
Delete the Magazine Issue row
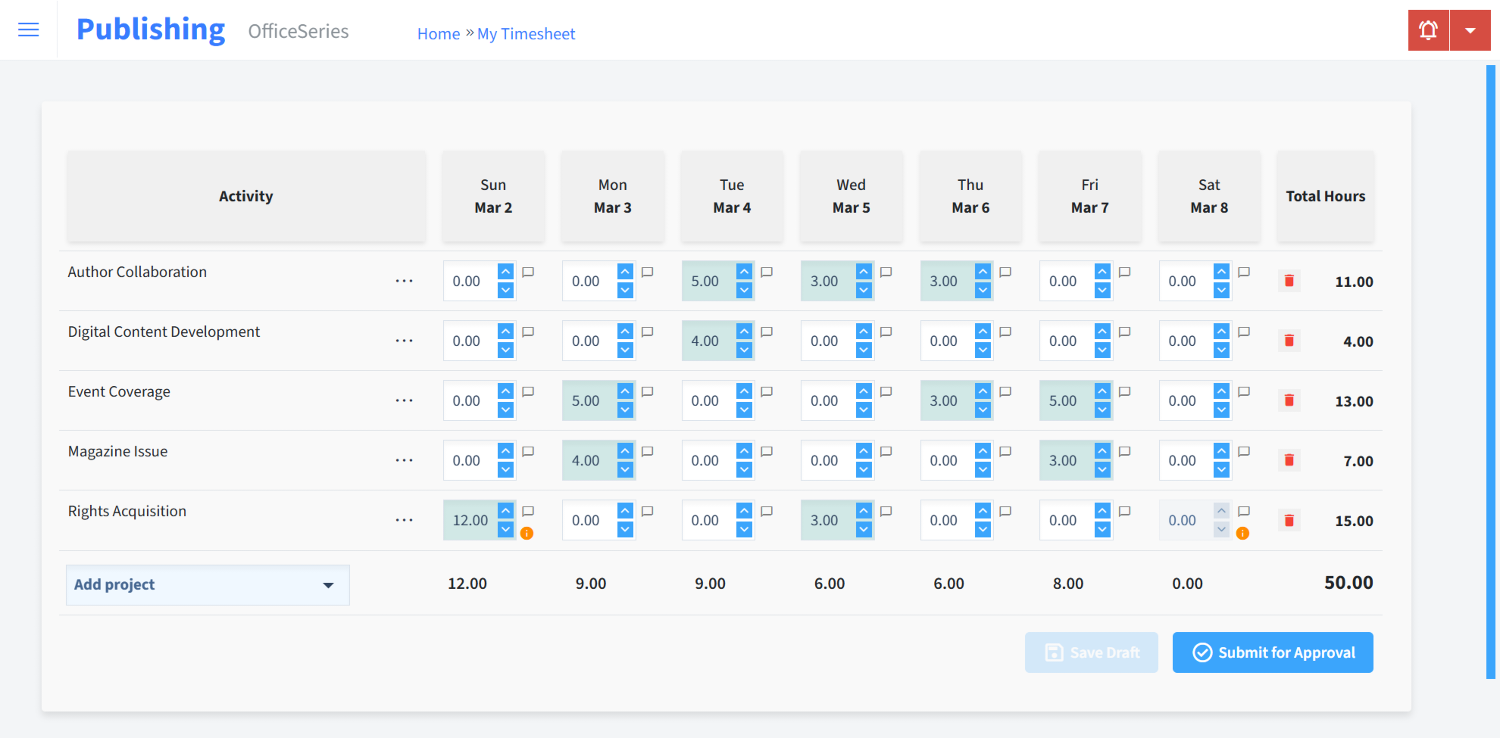click(1288, 460)
